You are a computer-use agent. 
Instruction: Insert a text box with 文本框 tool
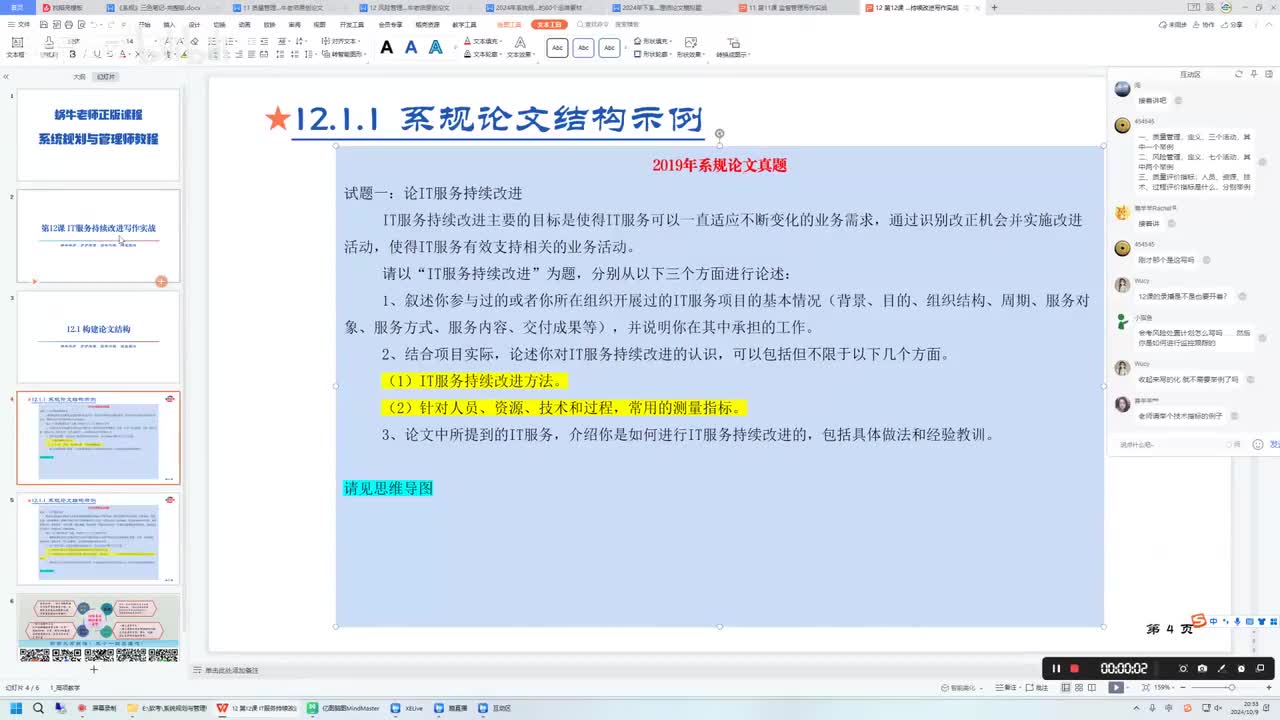(16, 47)
